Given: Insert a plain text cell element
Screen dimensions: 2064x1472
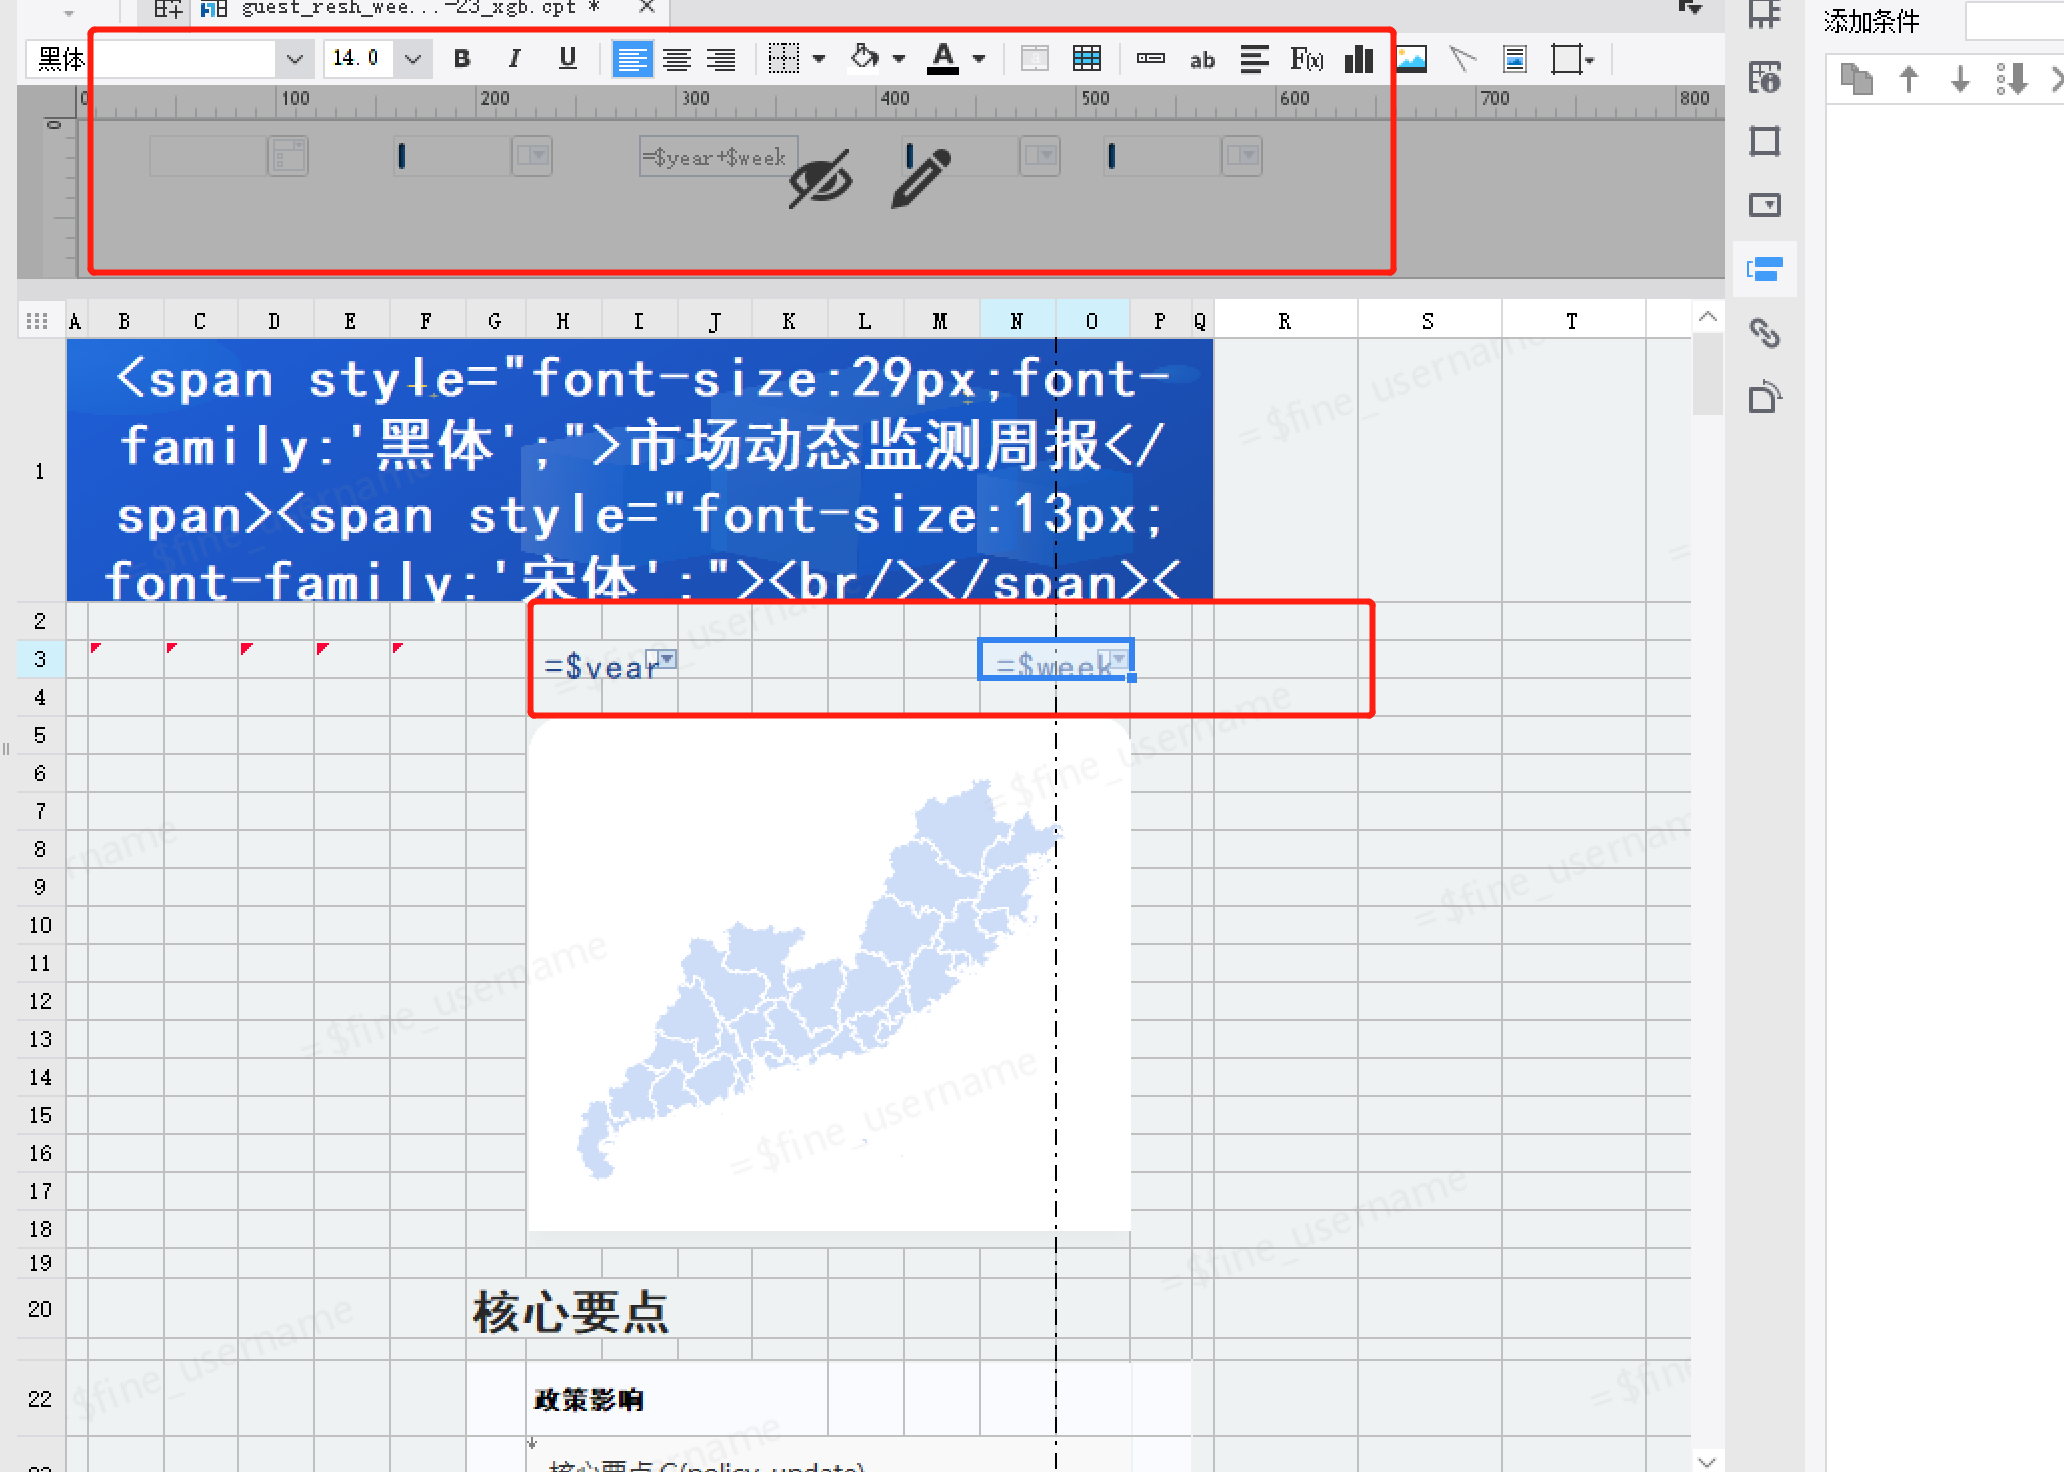Looking at the screenshot, I should pyautogui.click(x=1151, y=59).
